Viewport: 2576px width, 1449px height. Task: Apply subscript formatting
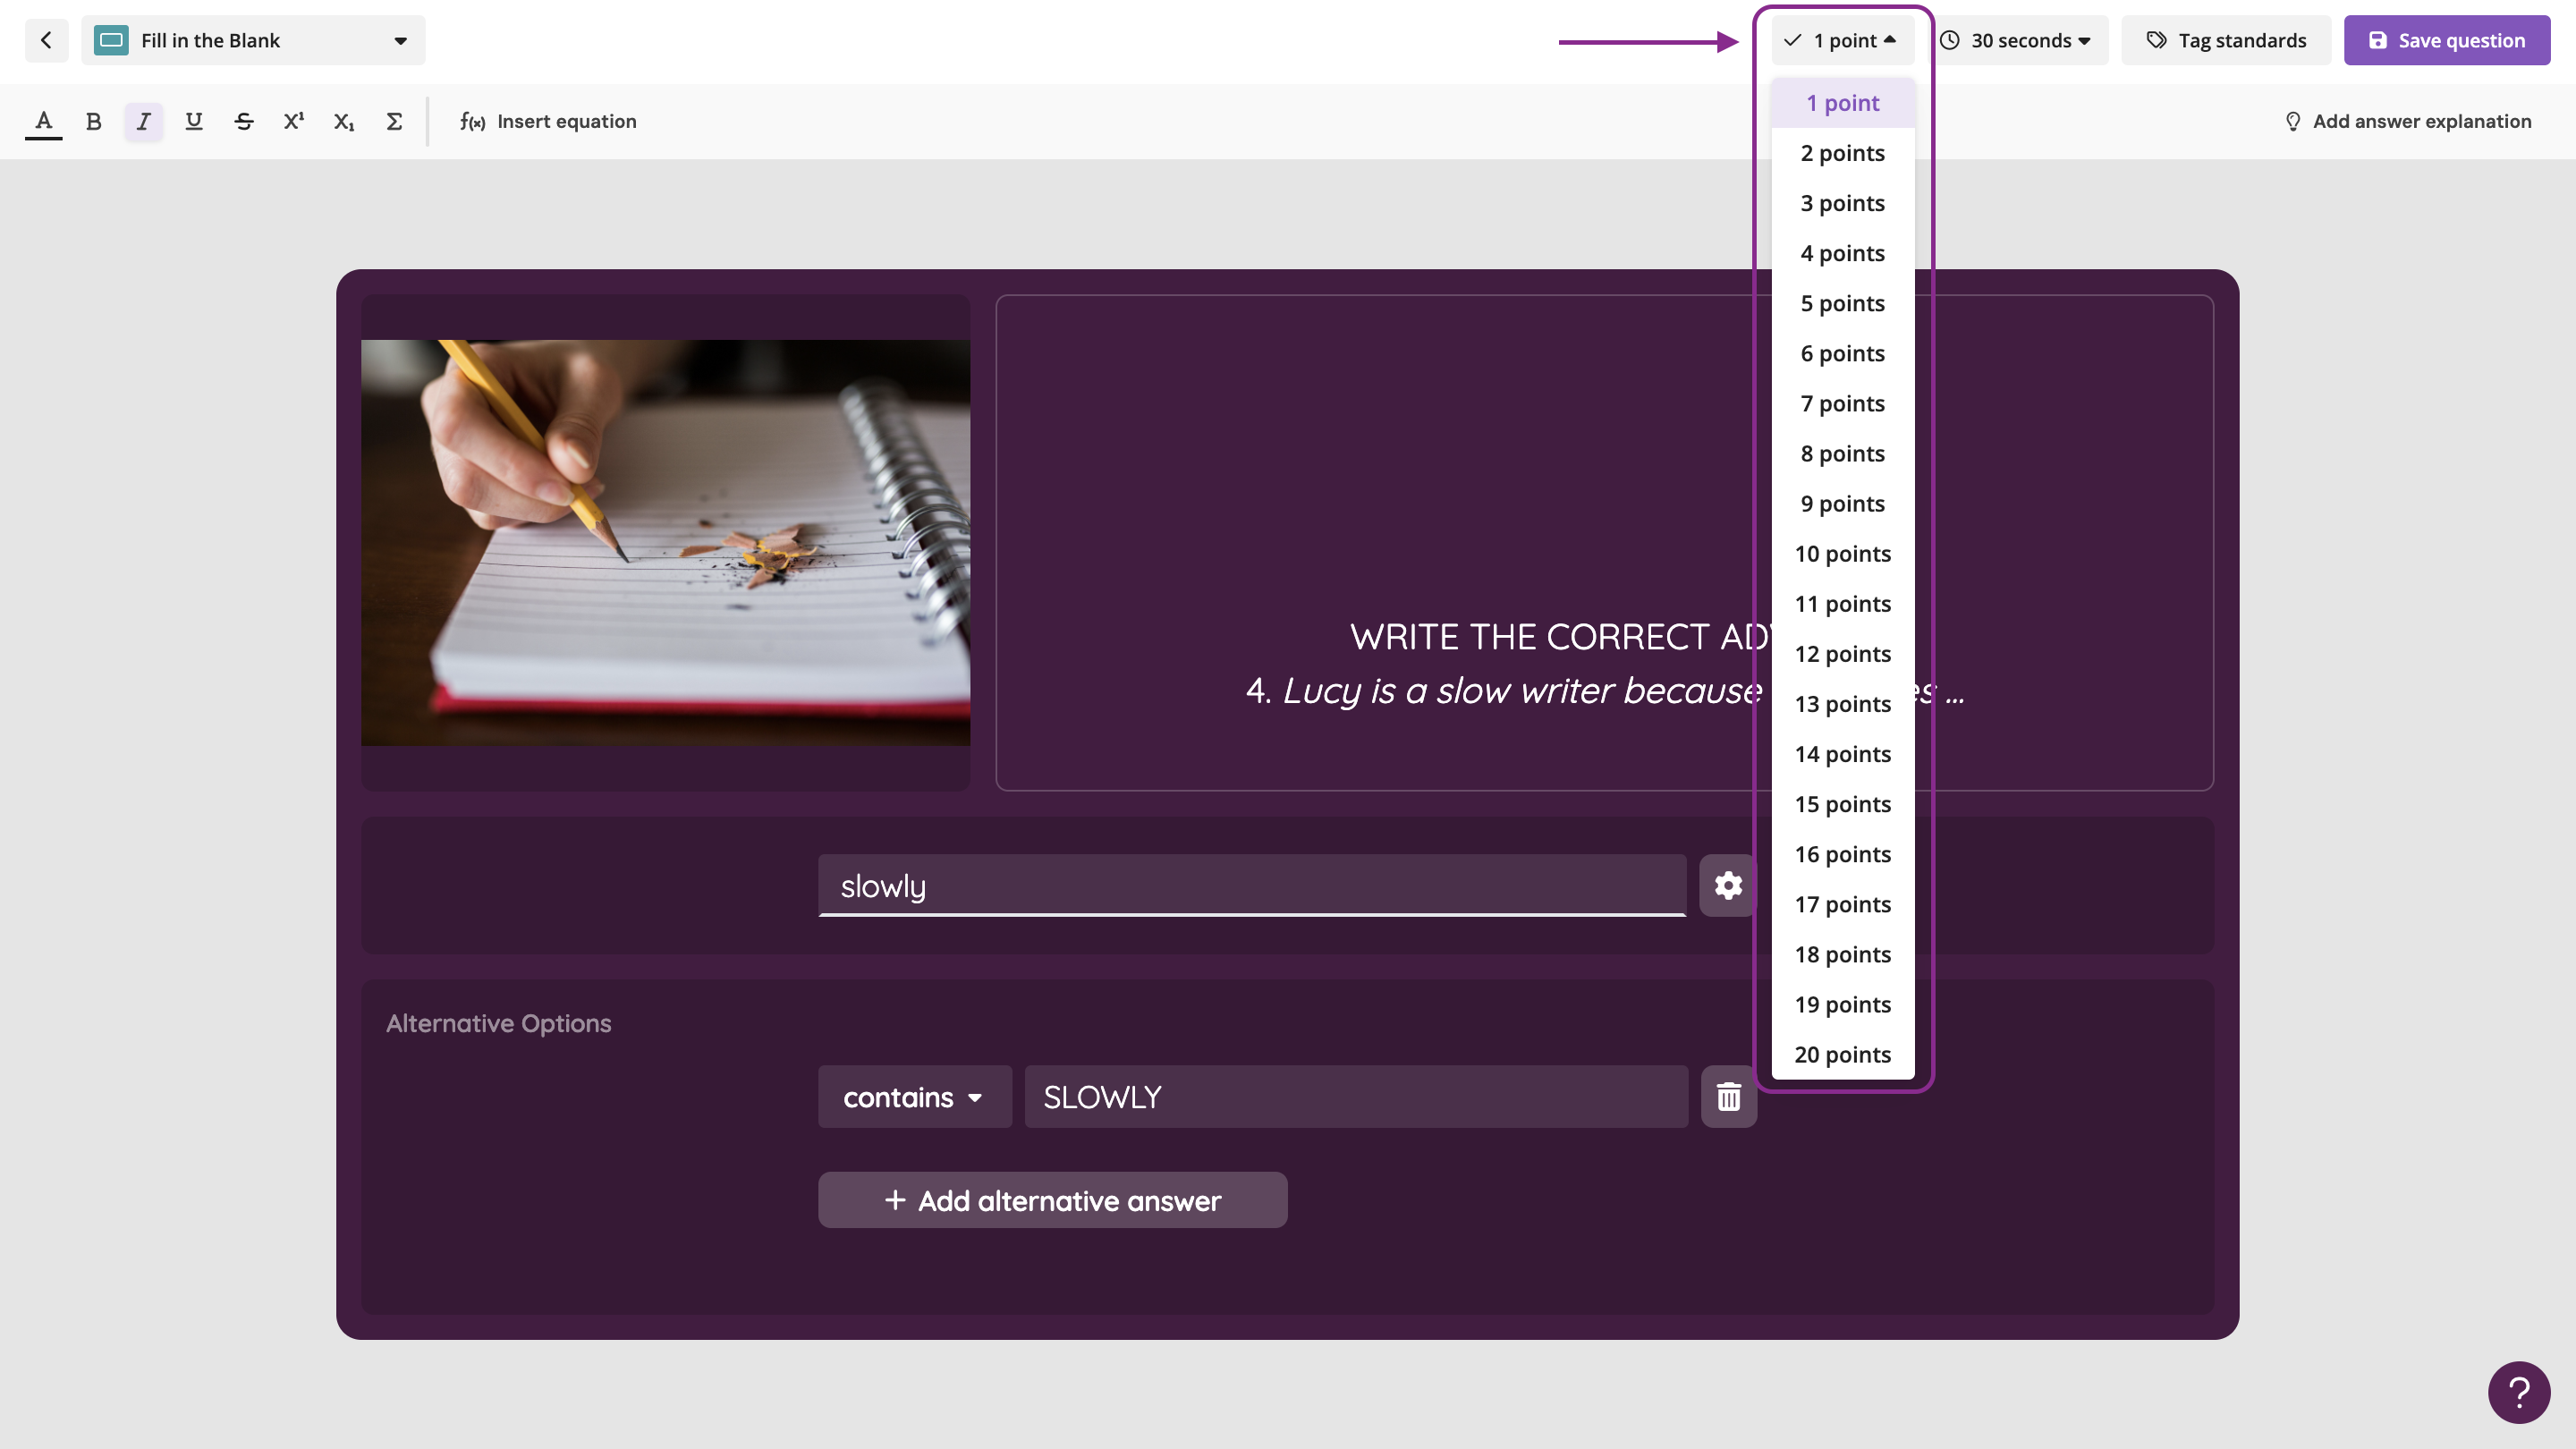pyautogui.click(x=343, y=121)
